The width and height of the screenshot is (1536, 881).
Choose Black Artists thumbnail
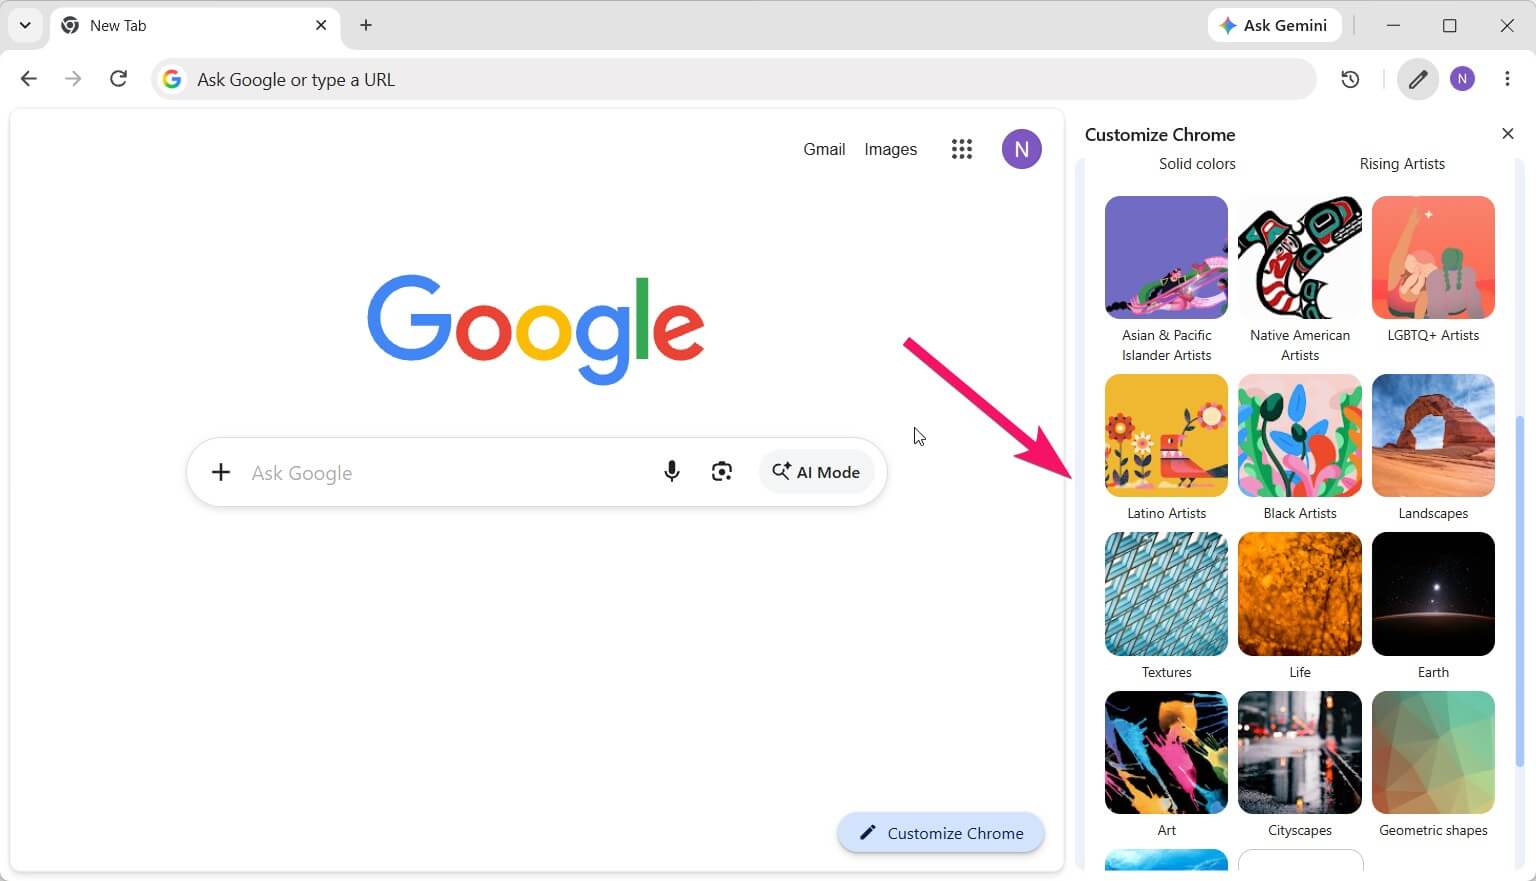(1300, 435)
